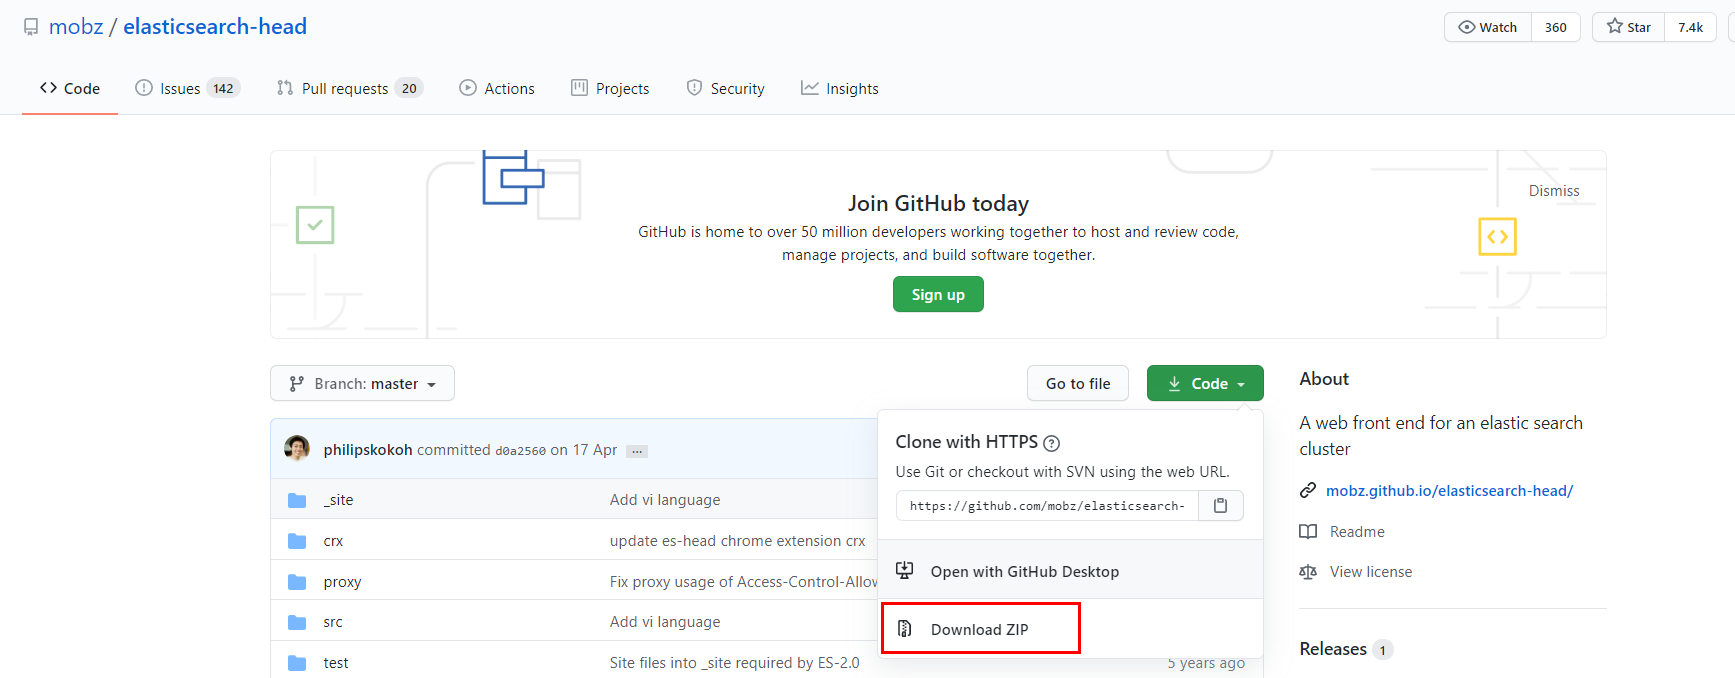Expand commit message ellipsis button
Image resolution: width=1735 pixels, height=678 pixels.
637,451
